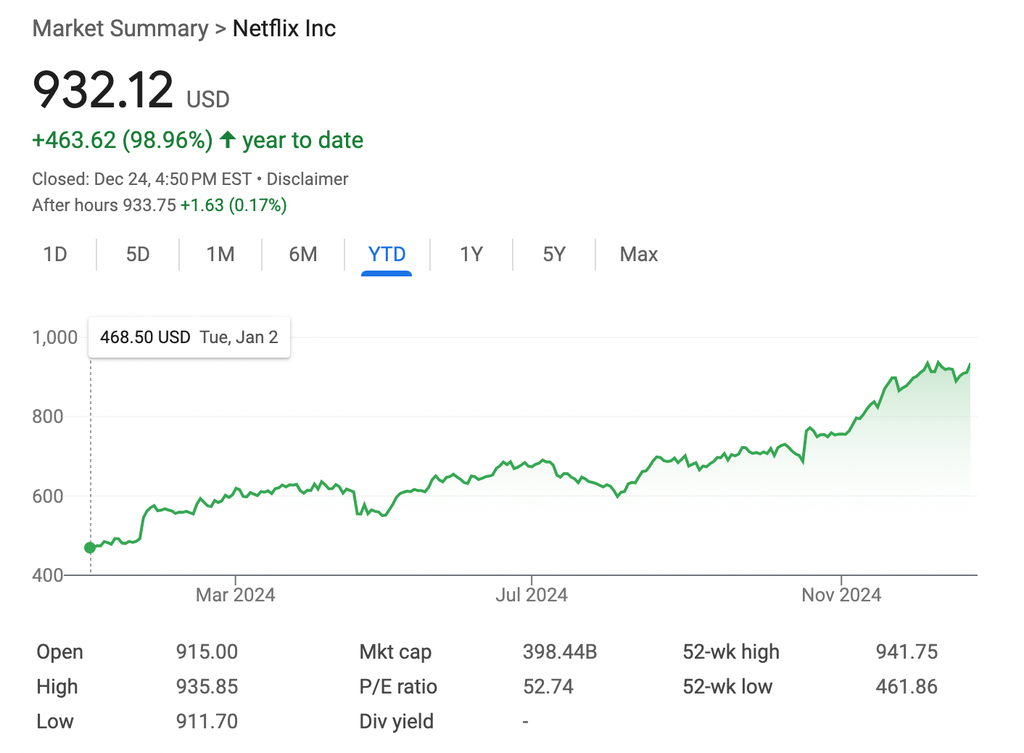Show the 5Y chart range
This screenshot has height=753, width=1024.
pyautogui.click(x=554, y=254)
